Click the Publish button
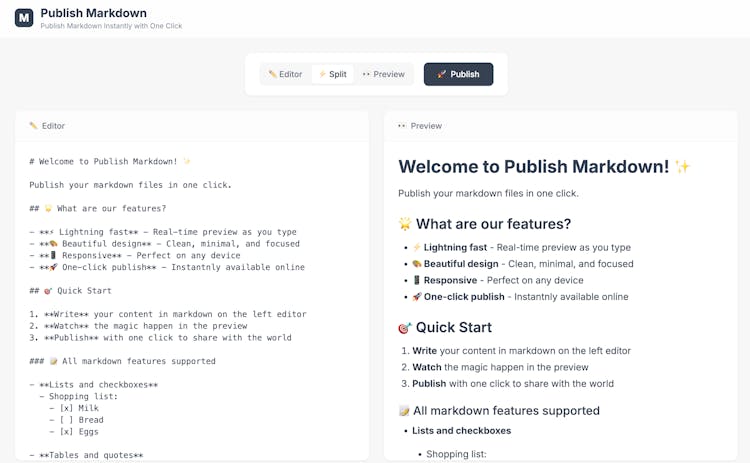Image resolution: width=750 pixels, height=463 pixels. (458, 74)
